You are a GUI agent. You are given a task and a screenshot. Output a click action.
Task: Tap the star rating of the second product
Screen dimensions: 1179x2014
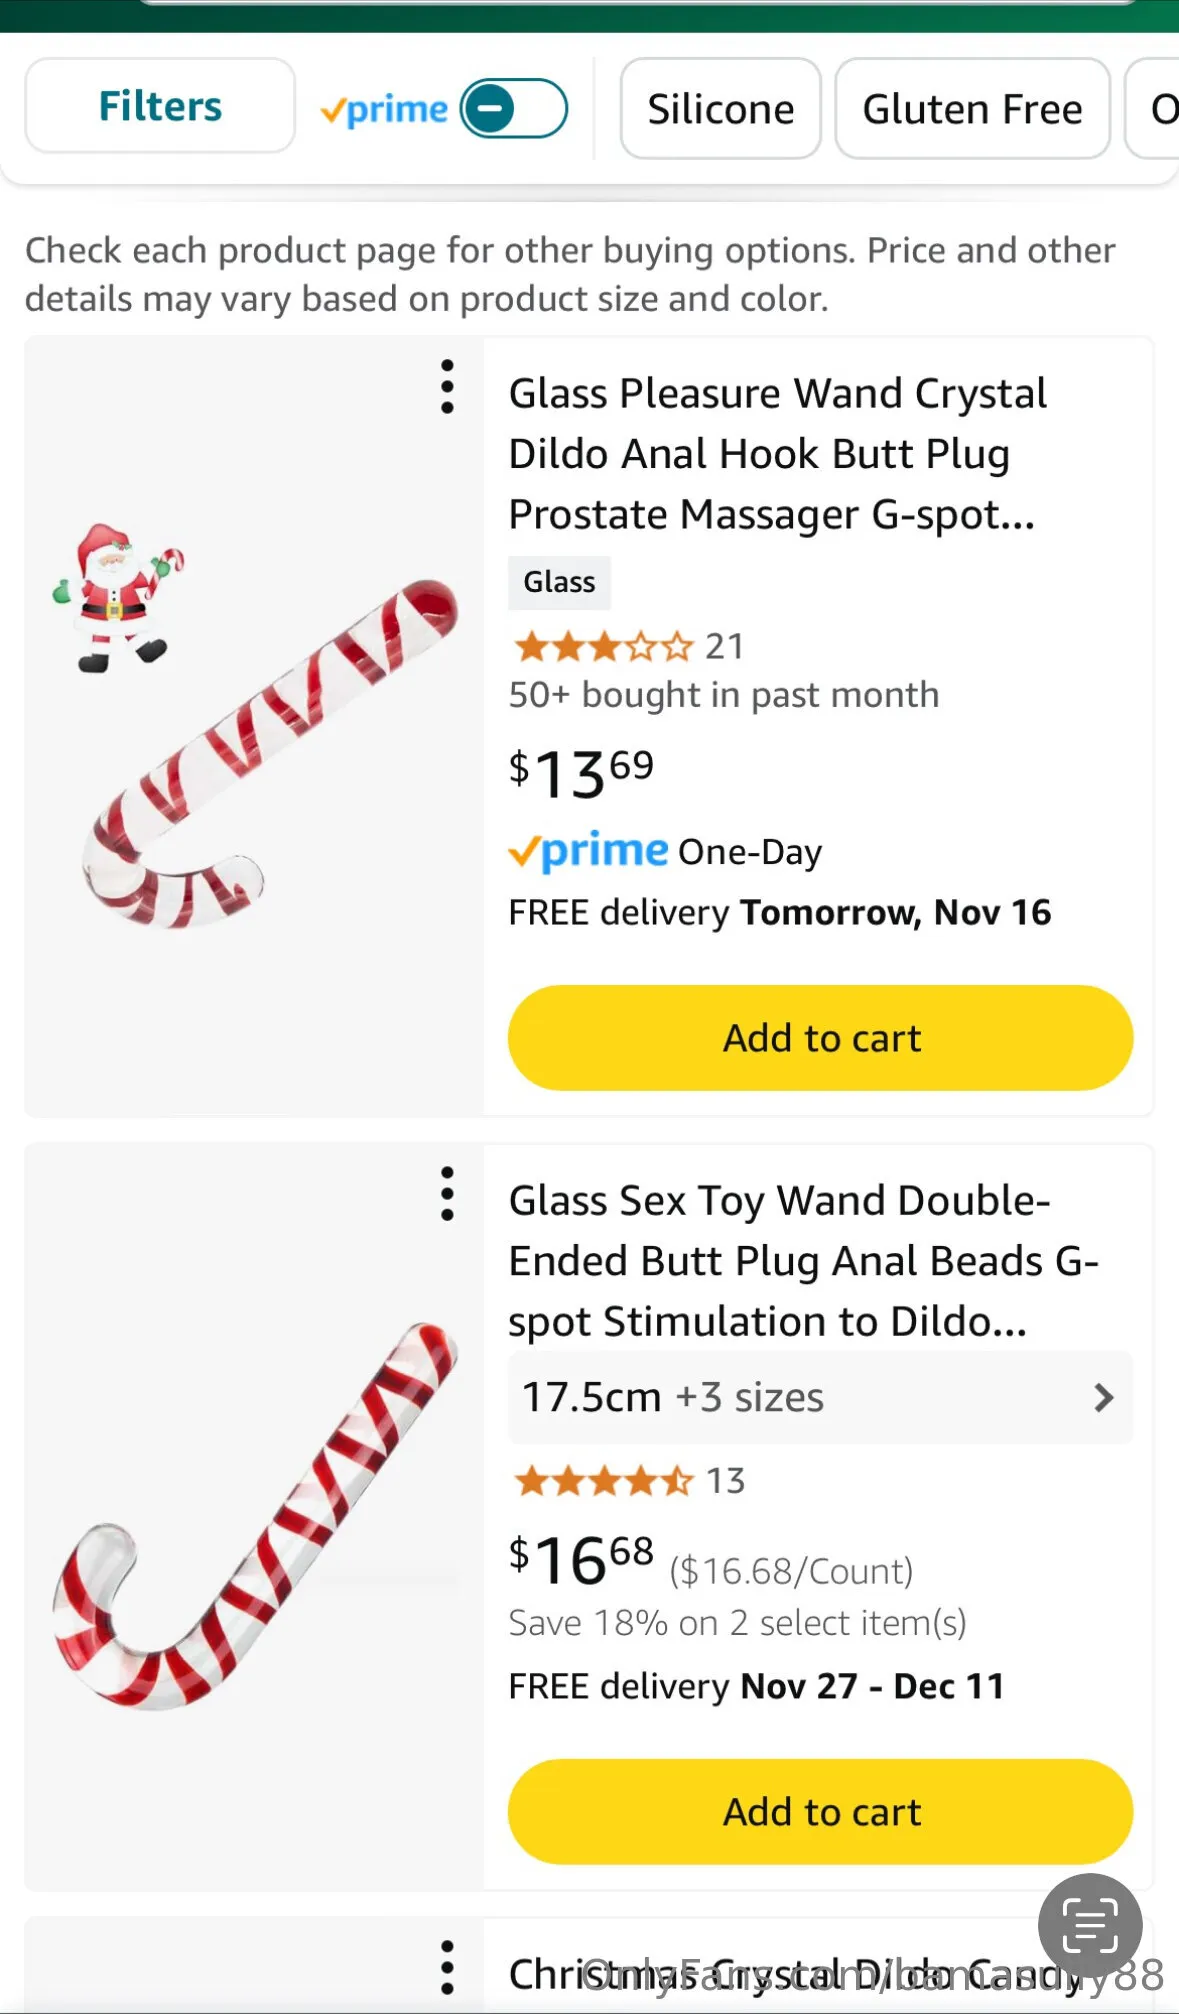click(603, 1480)
